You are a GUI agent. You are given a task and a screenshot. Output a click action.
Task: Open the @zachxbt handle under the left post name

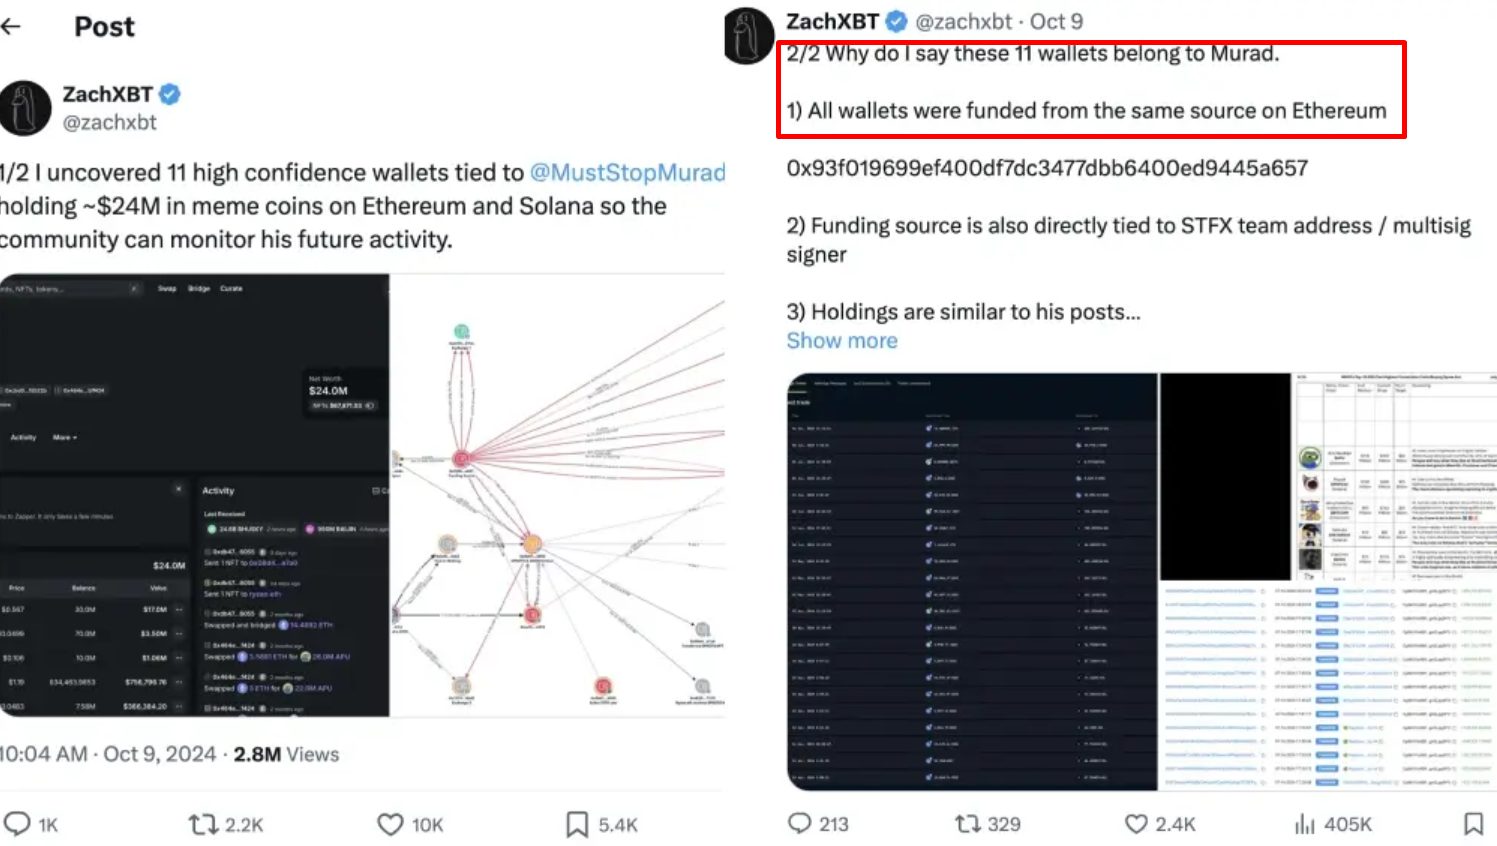tap(110, 123)
